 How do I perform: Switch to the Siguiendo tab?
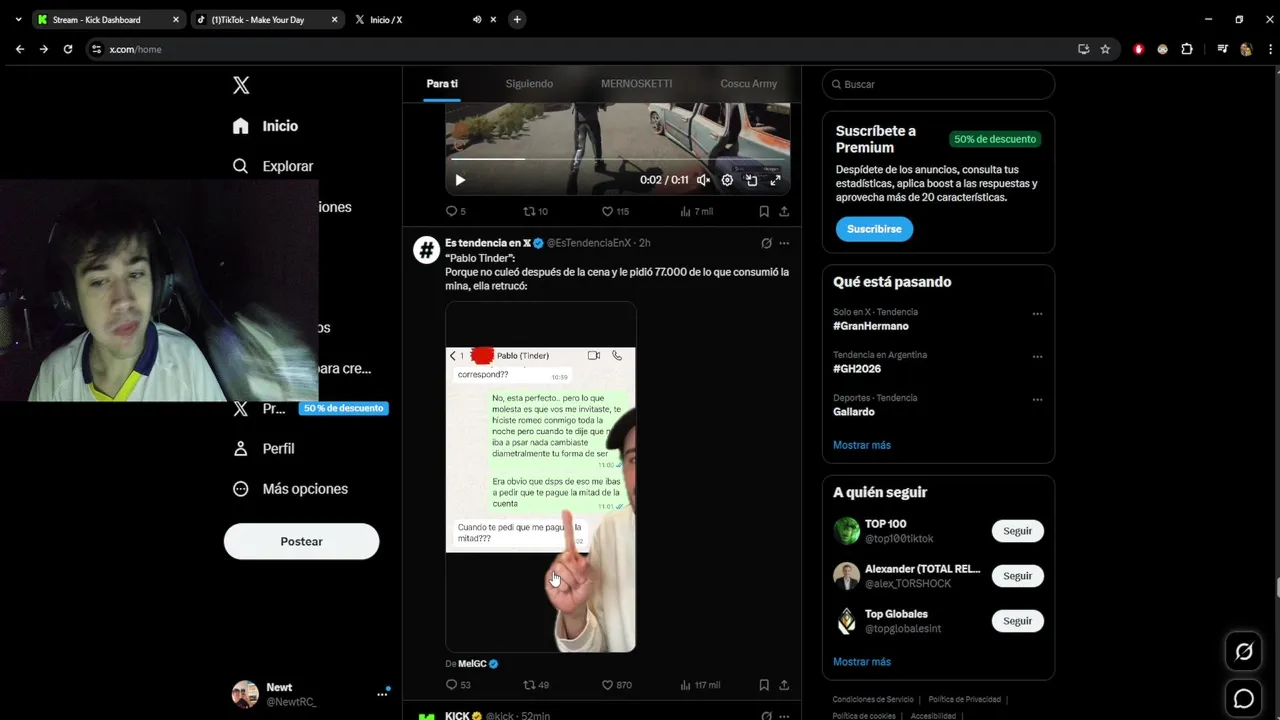pos(529,84)
